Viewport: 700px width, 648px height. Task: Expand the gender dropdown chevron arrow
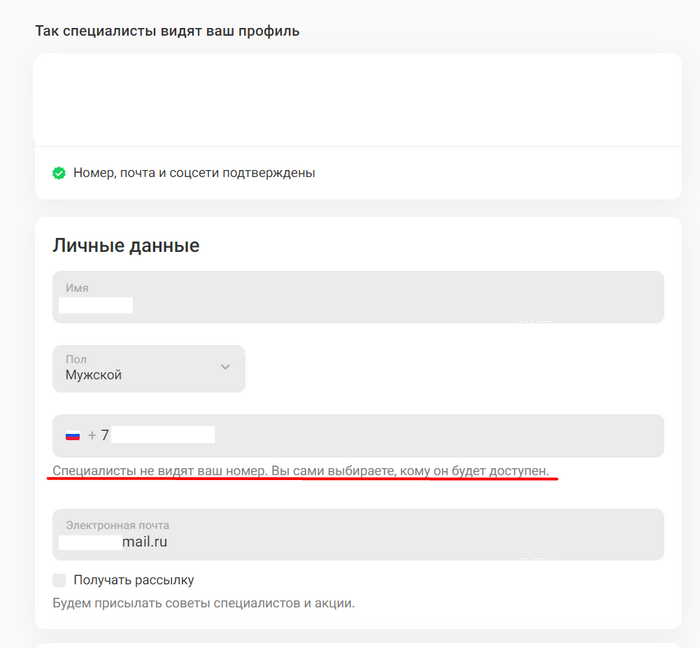pyautogui.click(x=225, y=367)
